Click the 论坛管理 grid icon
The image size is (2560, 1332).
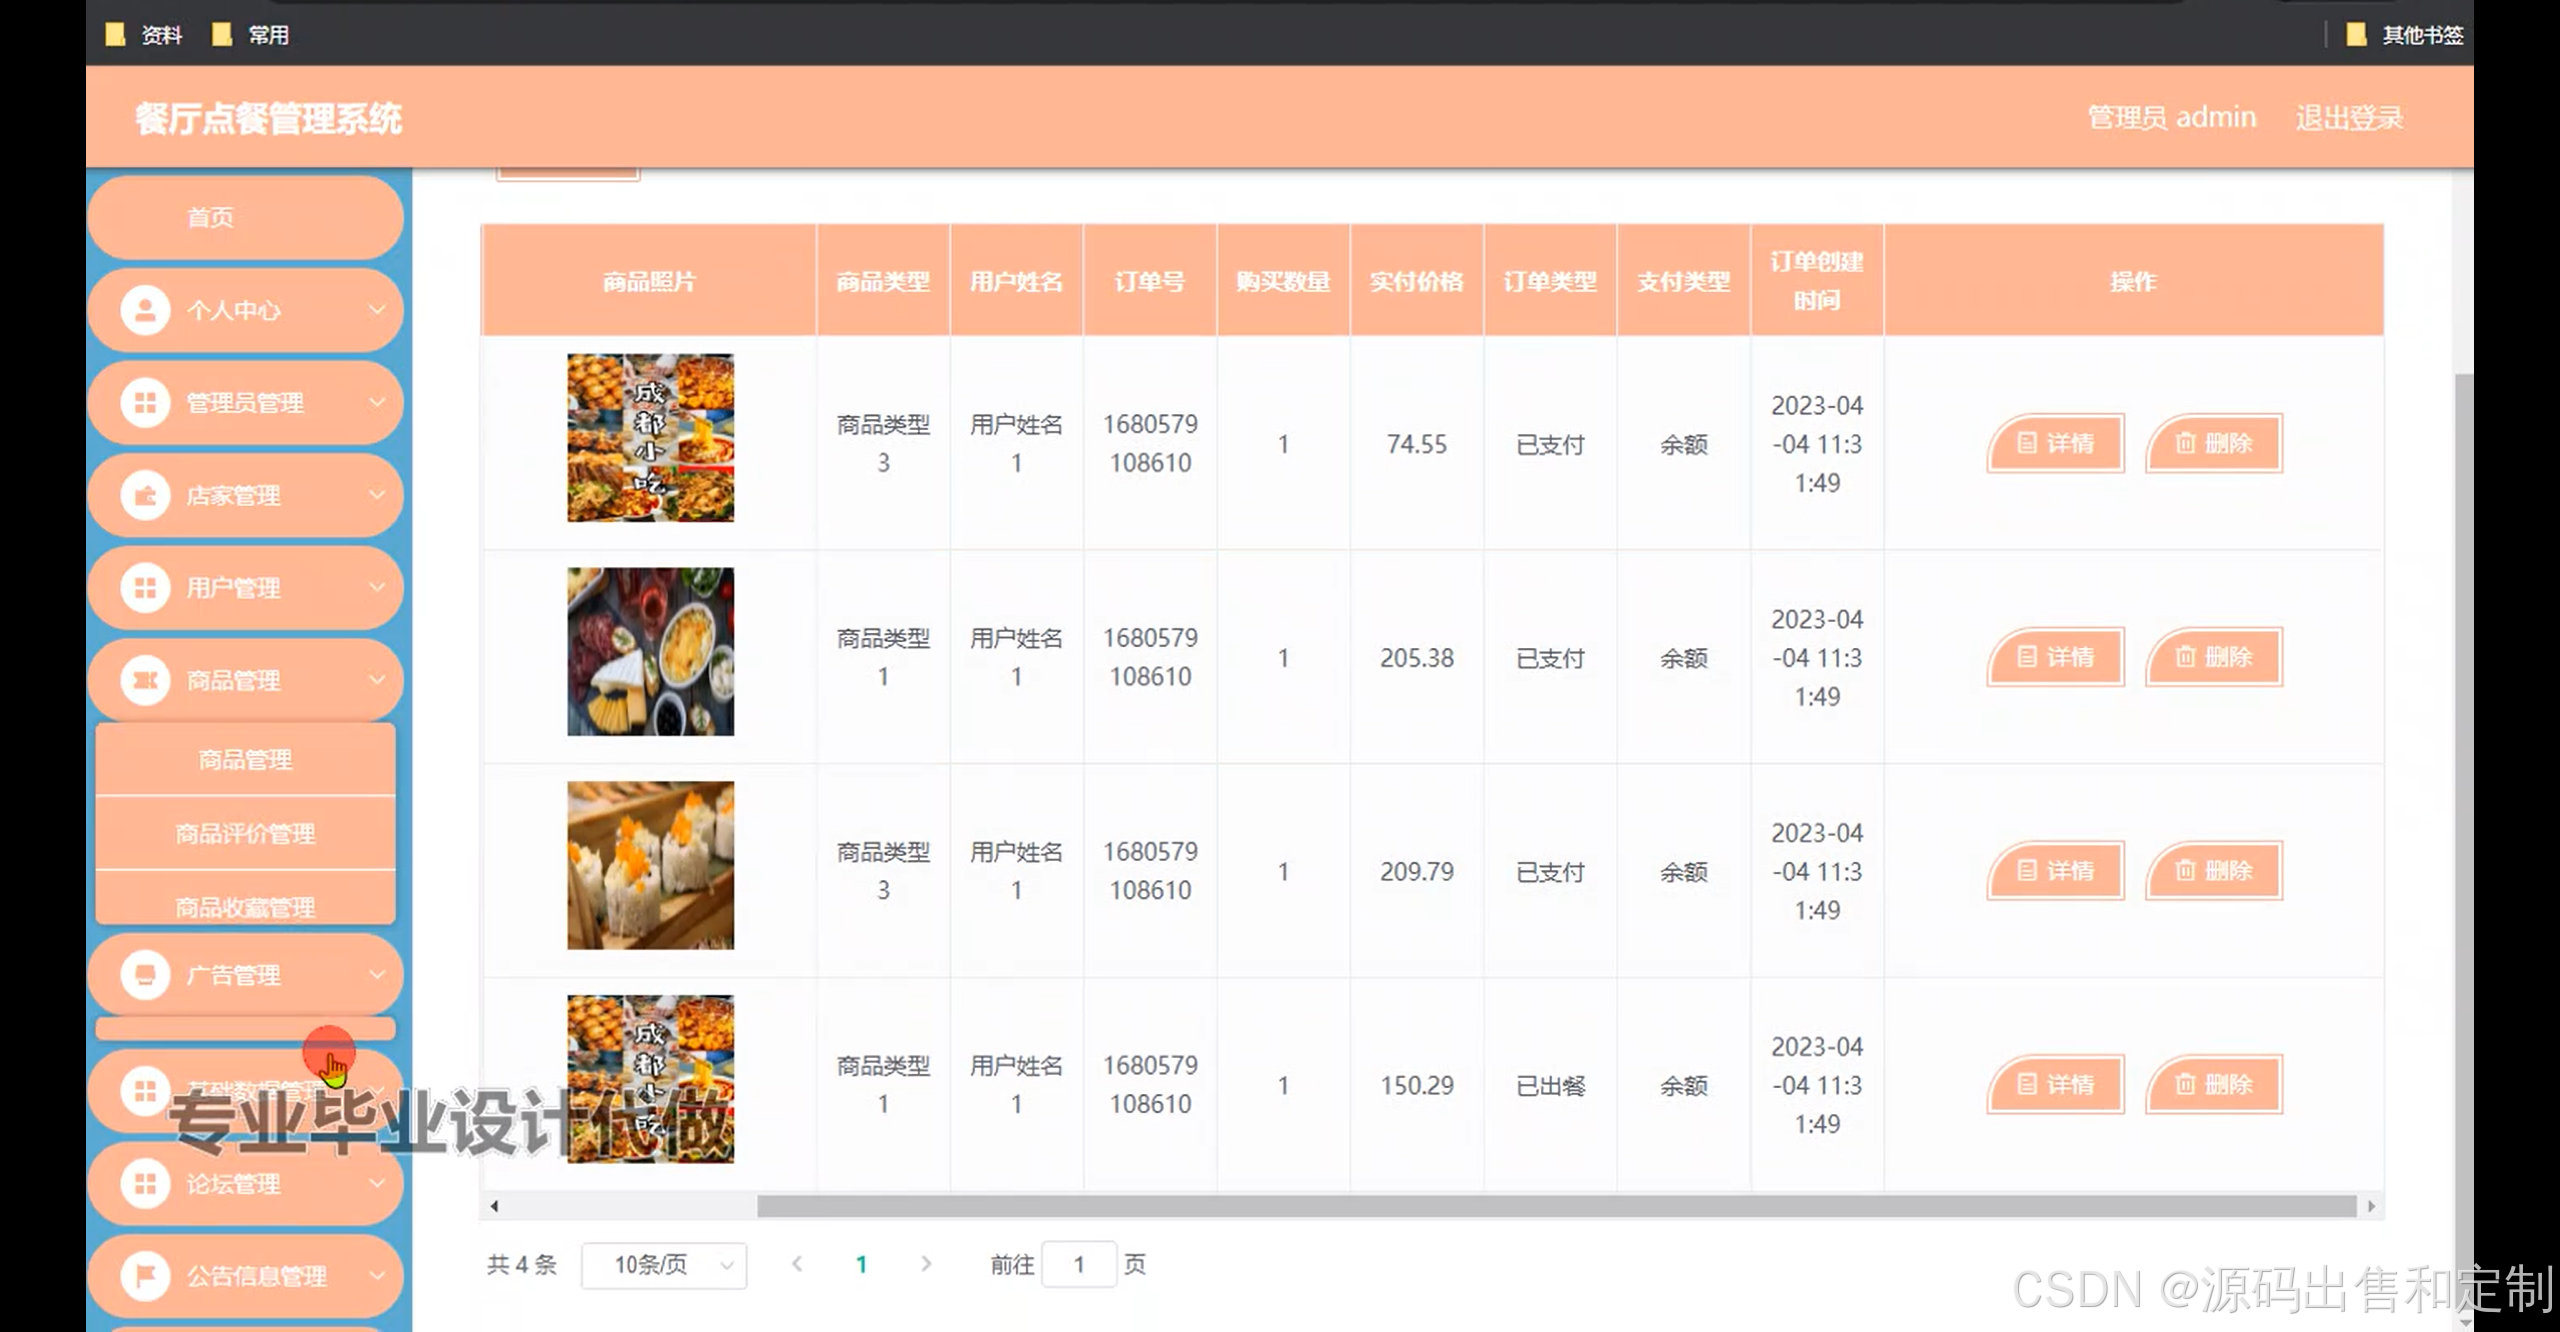[x=145, y=1184]
